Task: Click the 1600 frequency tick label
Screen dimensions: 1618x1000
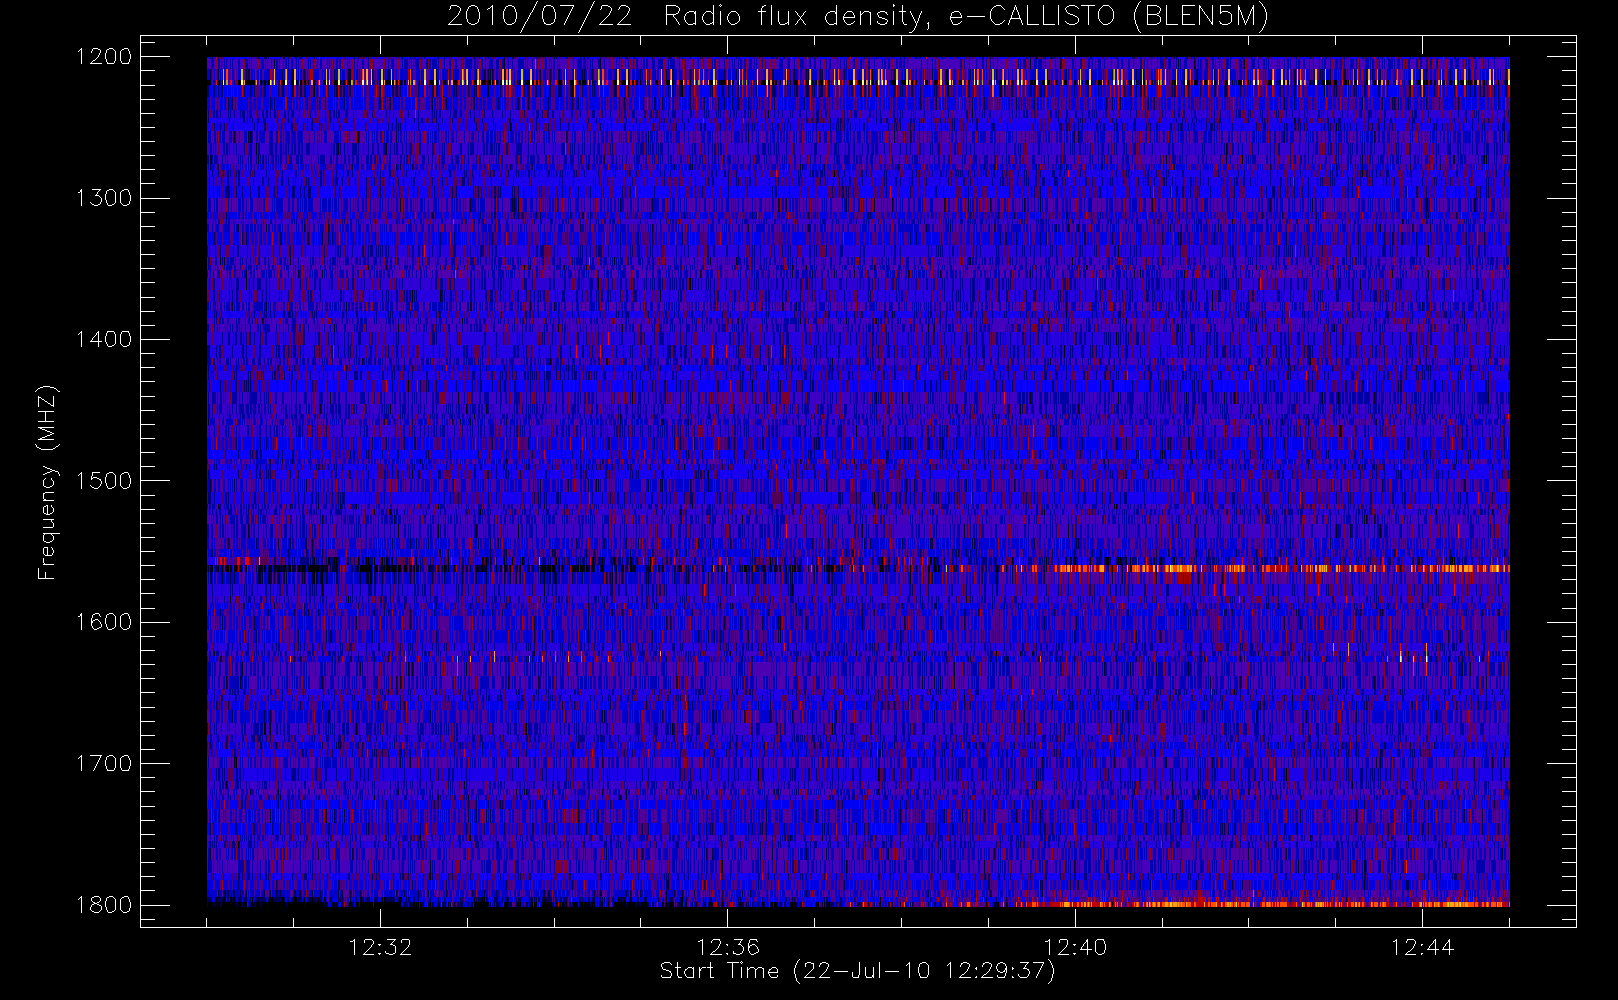Action: pyautogui.click(x=104, y=622)
